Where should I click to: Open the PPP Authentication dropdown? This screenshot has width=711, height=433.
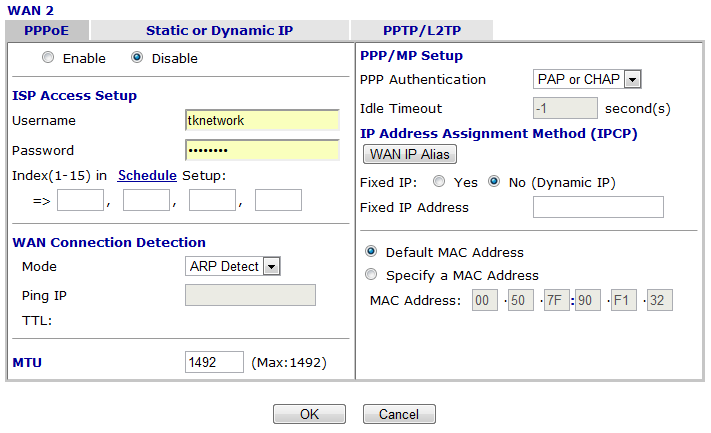pyautogui.click(x=587, y=79)
